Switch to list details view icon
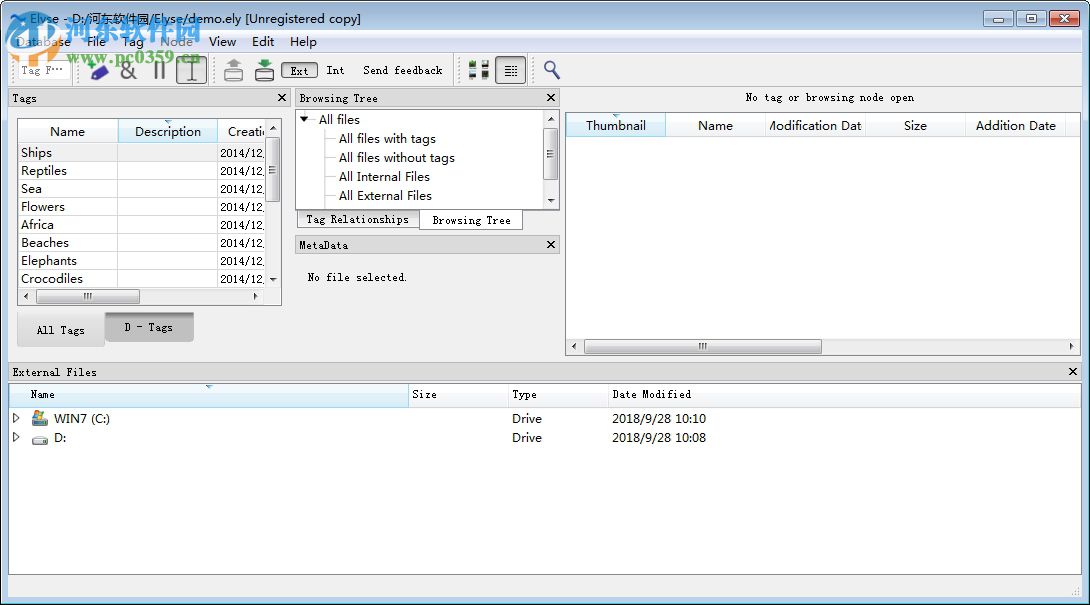 coord(510,70)
